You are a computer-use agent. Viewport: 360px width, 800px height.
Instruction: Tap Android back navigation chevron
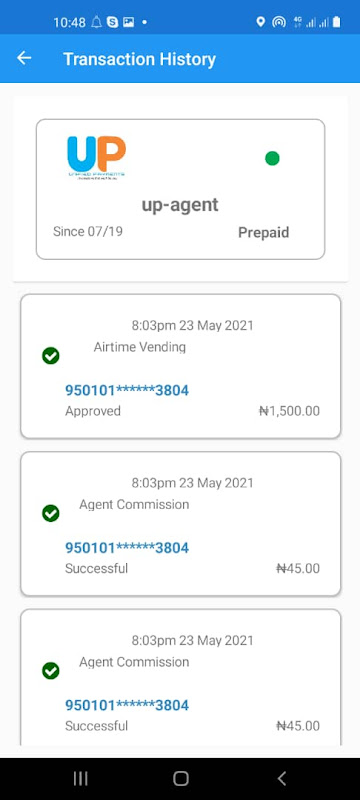281,778
